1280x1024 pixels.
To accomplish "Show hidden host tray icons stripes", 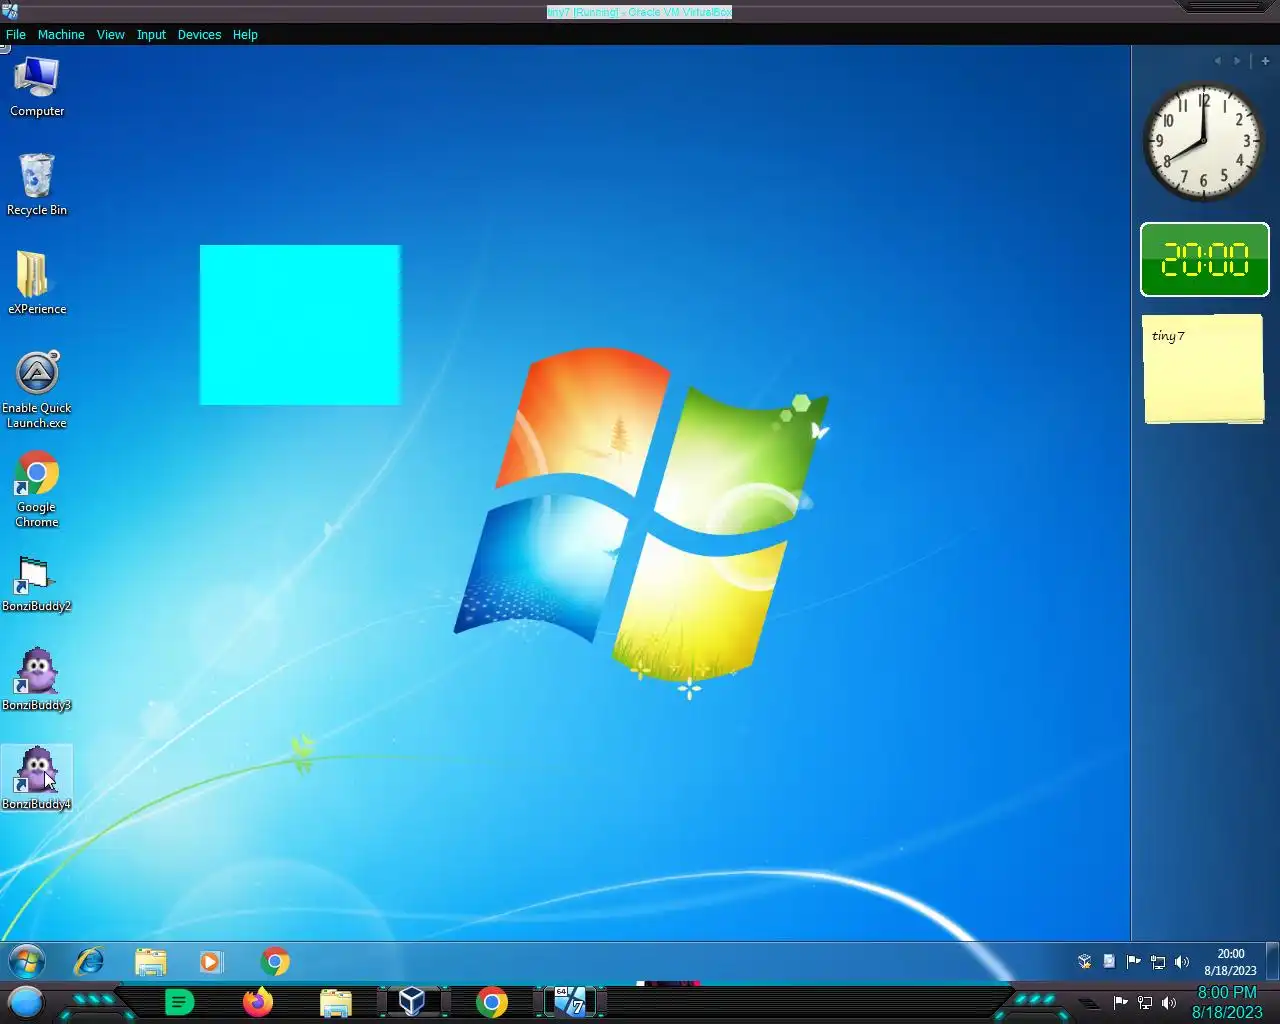I will 1090,1003.
